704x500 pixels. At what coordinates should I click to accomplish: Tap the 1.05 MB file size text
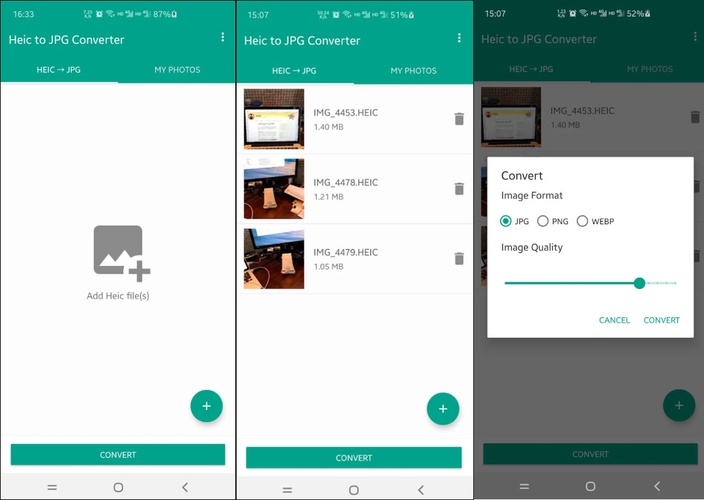[x=329, y=267]
